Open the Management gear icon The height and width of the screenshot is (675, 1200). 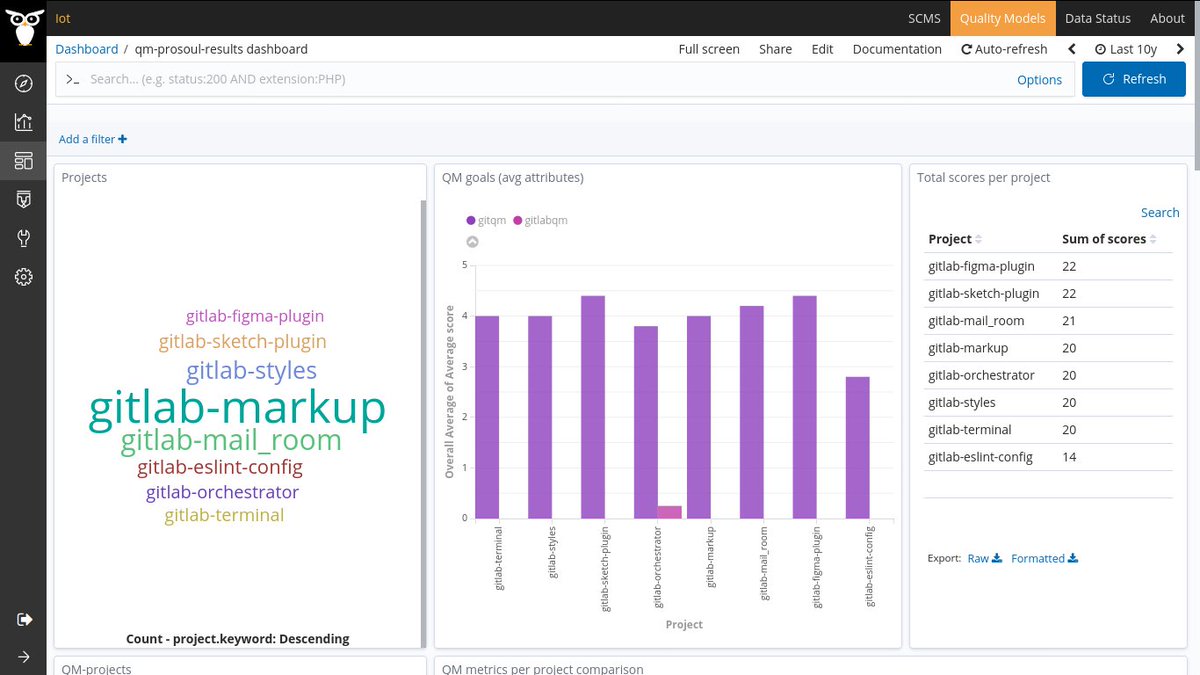[23, 277]
